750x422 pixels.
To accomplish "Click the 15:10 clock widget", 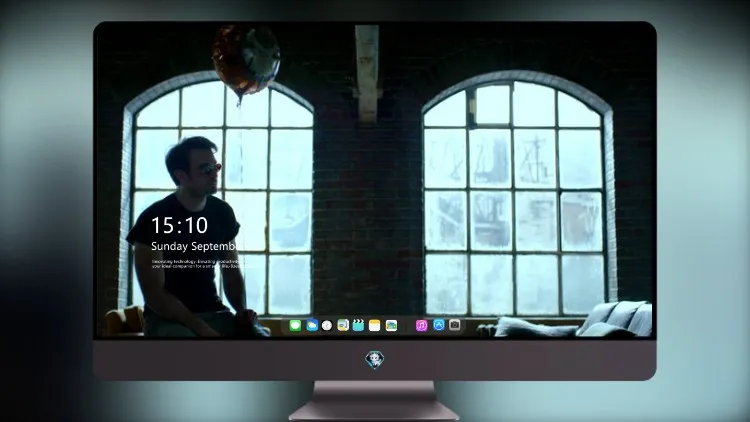I will coord(179,225).
